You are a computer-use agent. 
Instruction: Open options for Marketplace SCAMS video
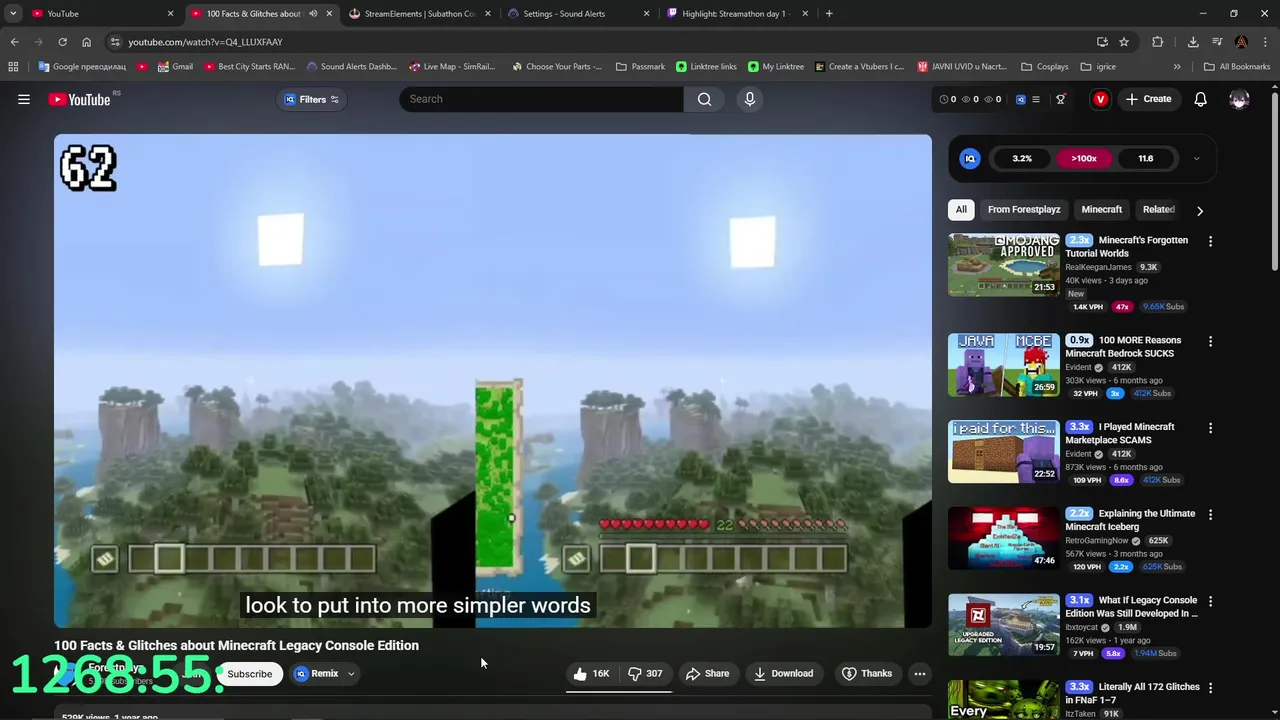[x=1210, y=428]
